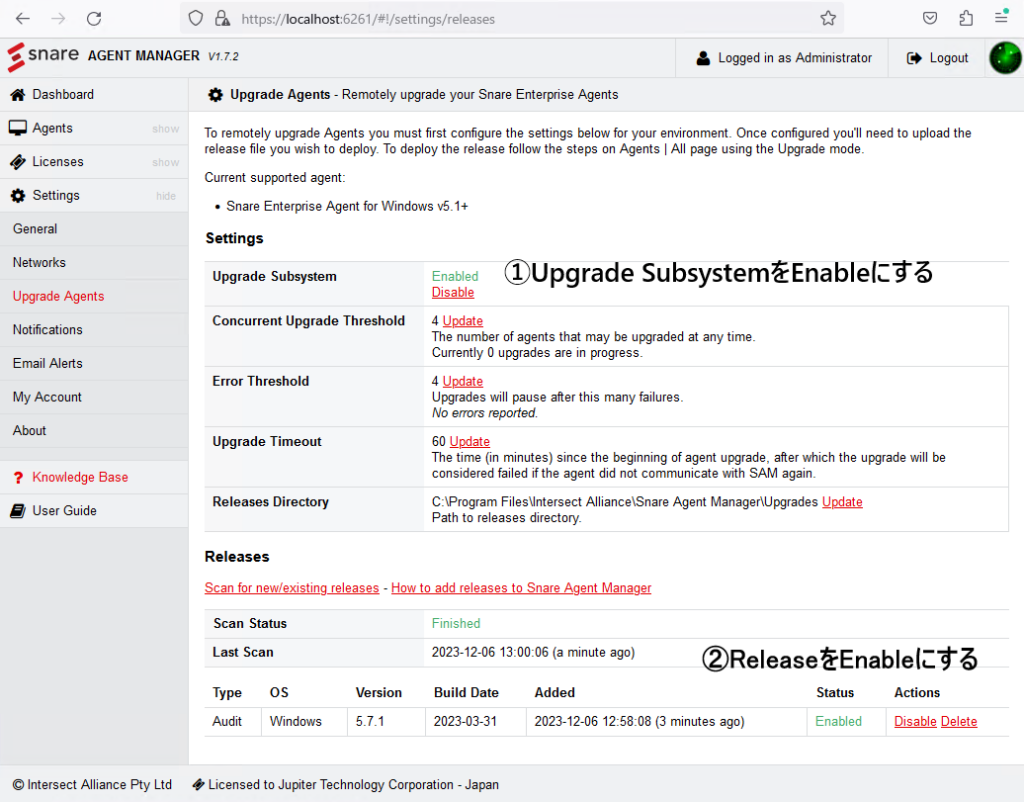Viewport: 1024px width, 802px height.
Task: Click the browser back arrow
Action: (x=23, y=18)
